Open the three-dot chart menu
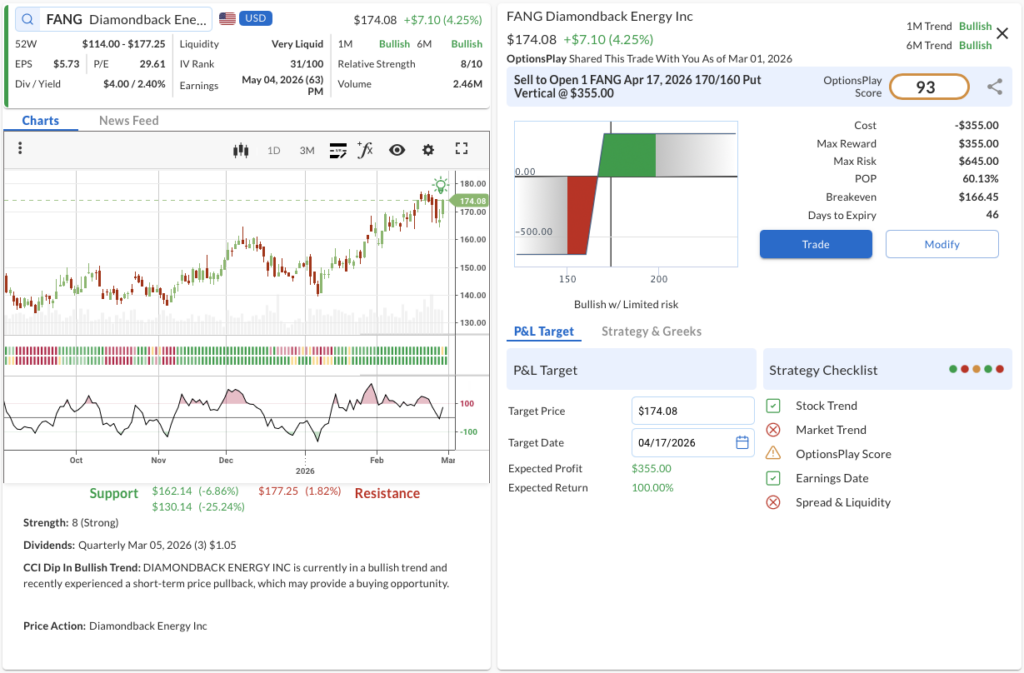1024x673 pixels. (x=20, y=149)
